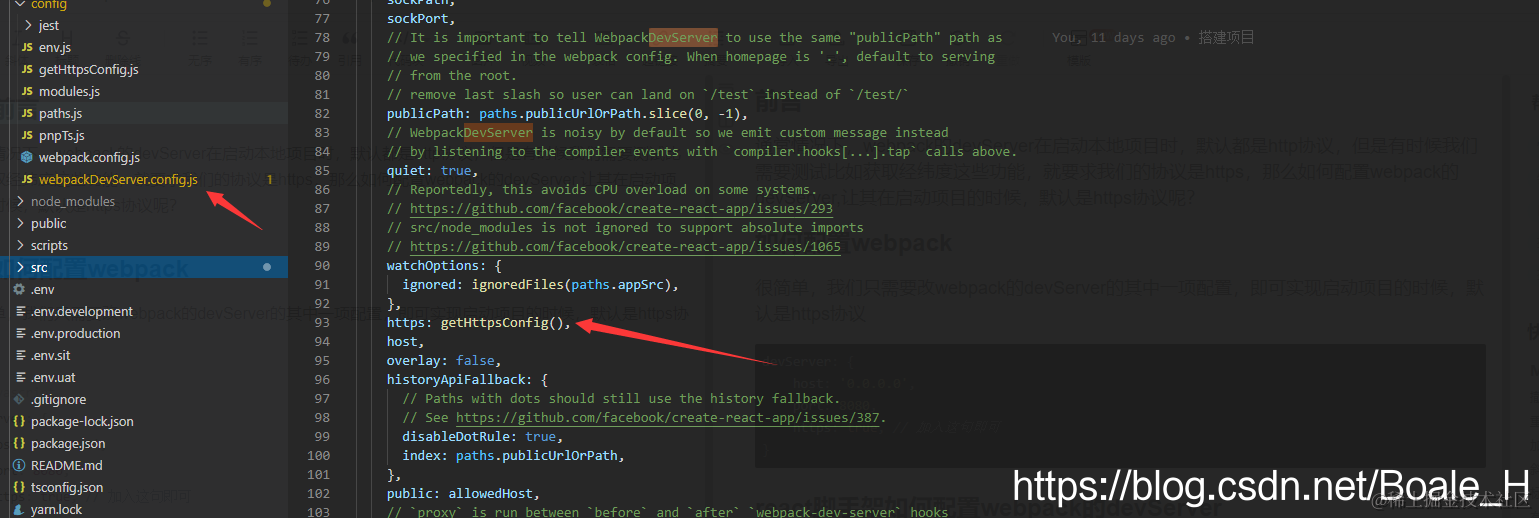Open README.md file
1539x518 pixels.
[x=67, y=465]
